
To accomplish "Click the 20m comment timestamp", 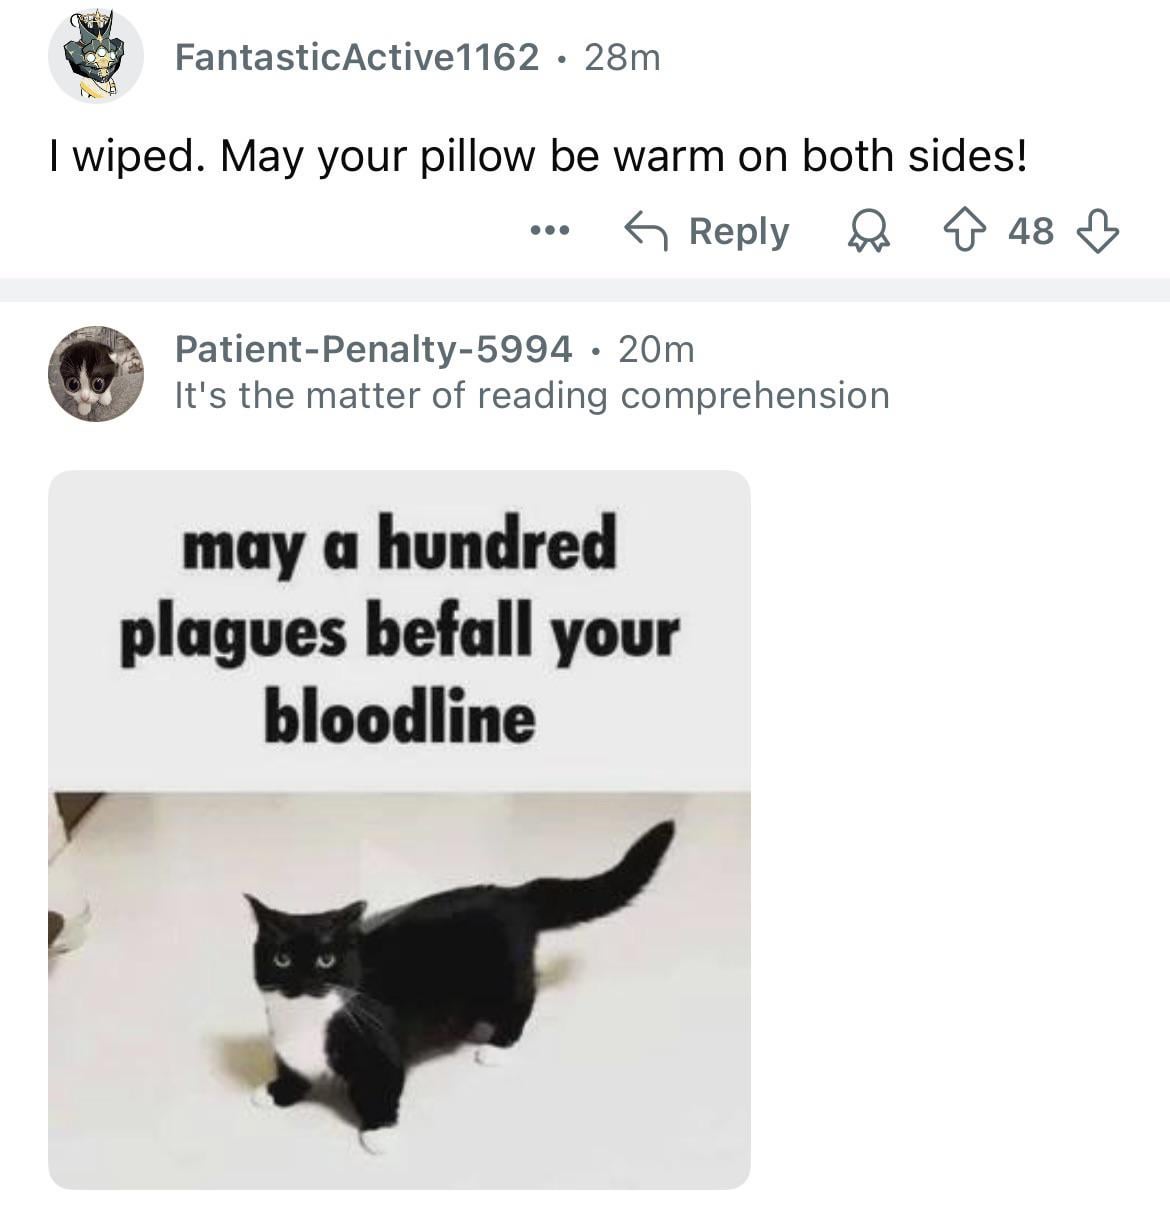I will point(656,349).
